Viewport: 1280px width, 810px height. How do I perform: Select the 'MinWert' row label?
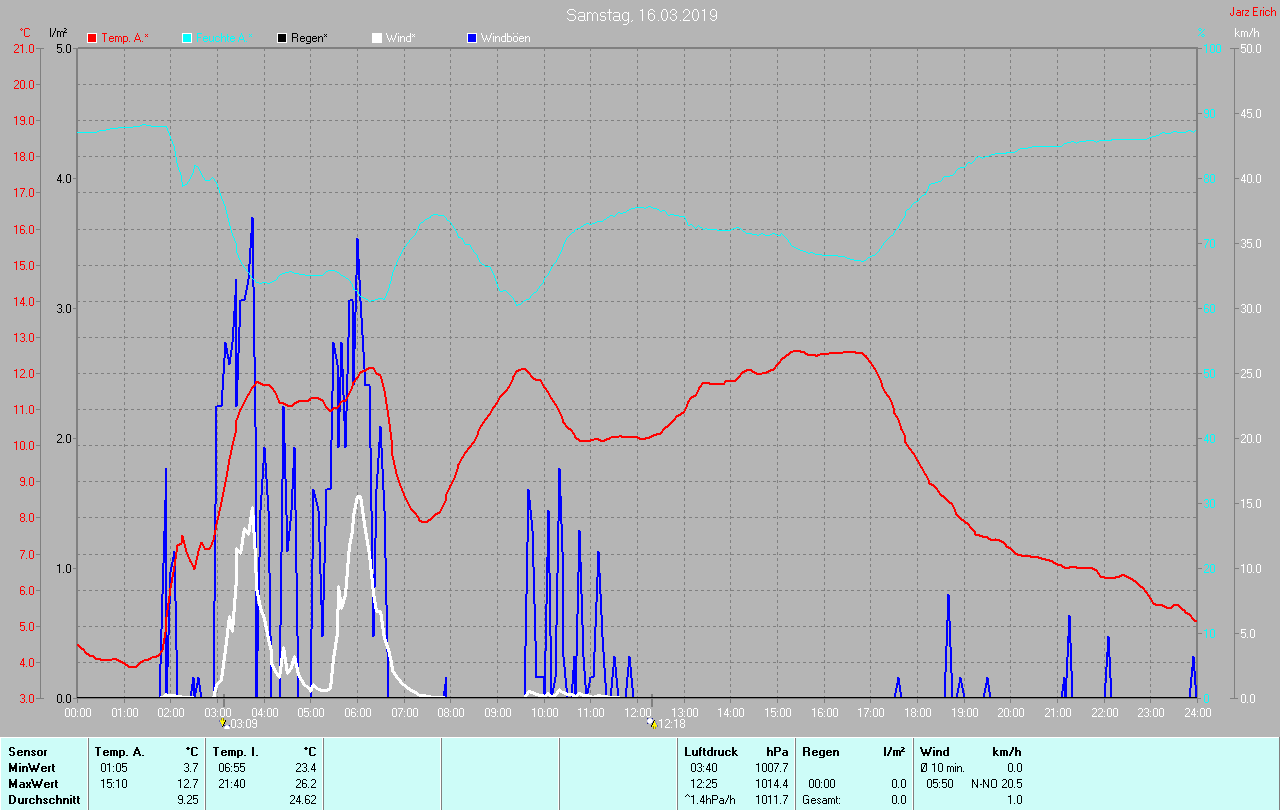point(31,767)
